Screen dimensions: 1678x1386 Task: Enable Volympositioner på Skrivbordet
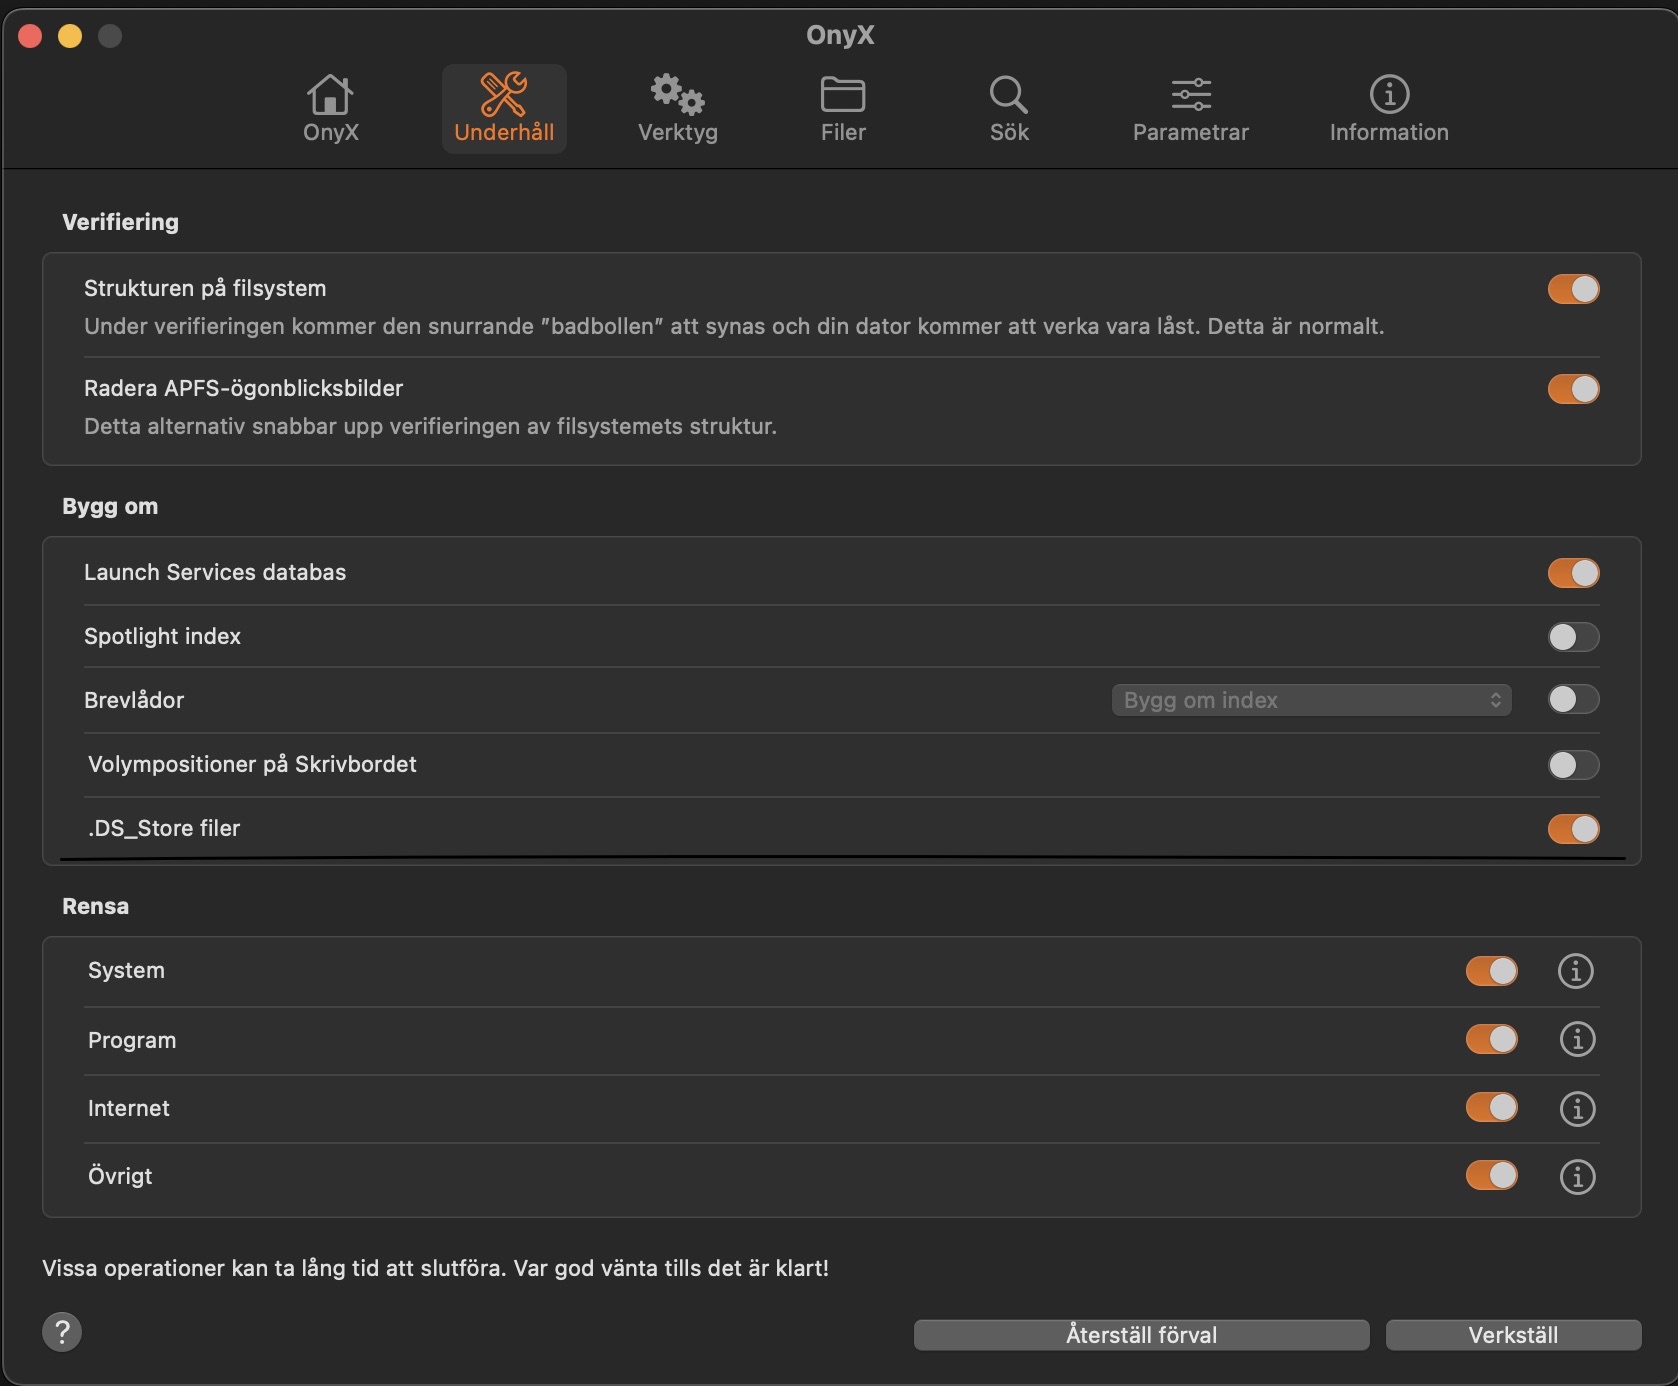pos(1573,765)
